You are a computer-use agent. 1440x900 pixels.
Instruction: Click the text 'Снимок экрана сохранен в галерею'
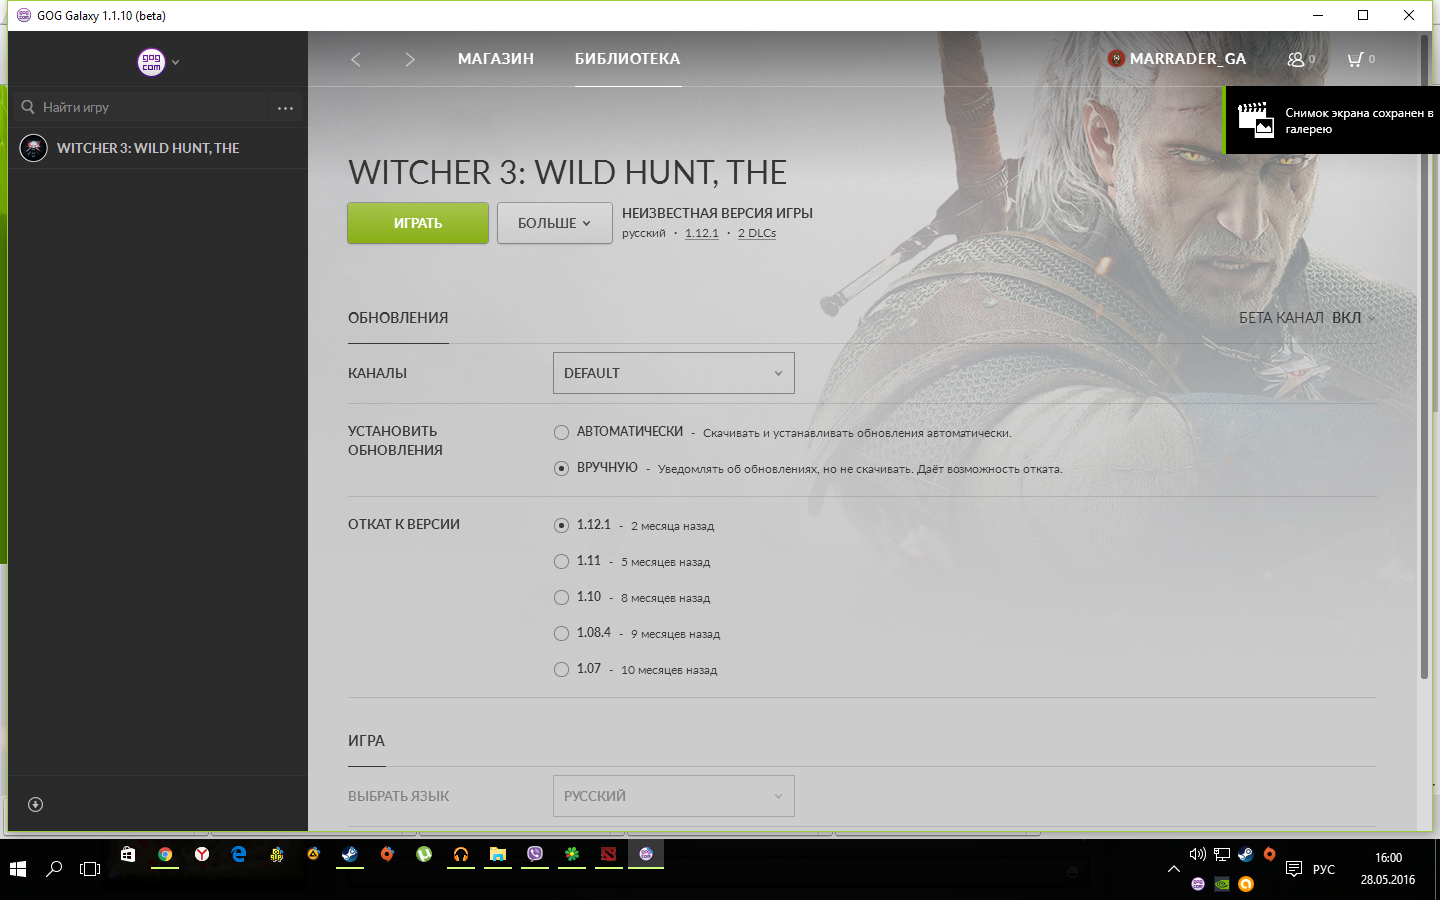click(1359, 121)
